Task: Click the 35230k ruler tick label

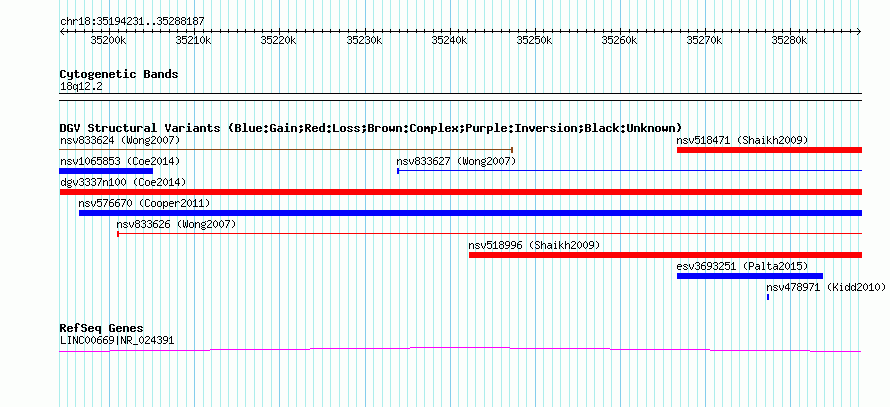Action: [363, 40]
